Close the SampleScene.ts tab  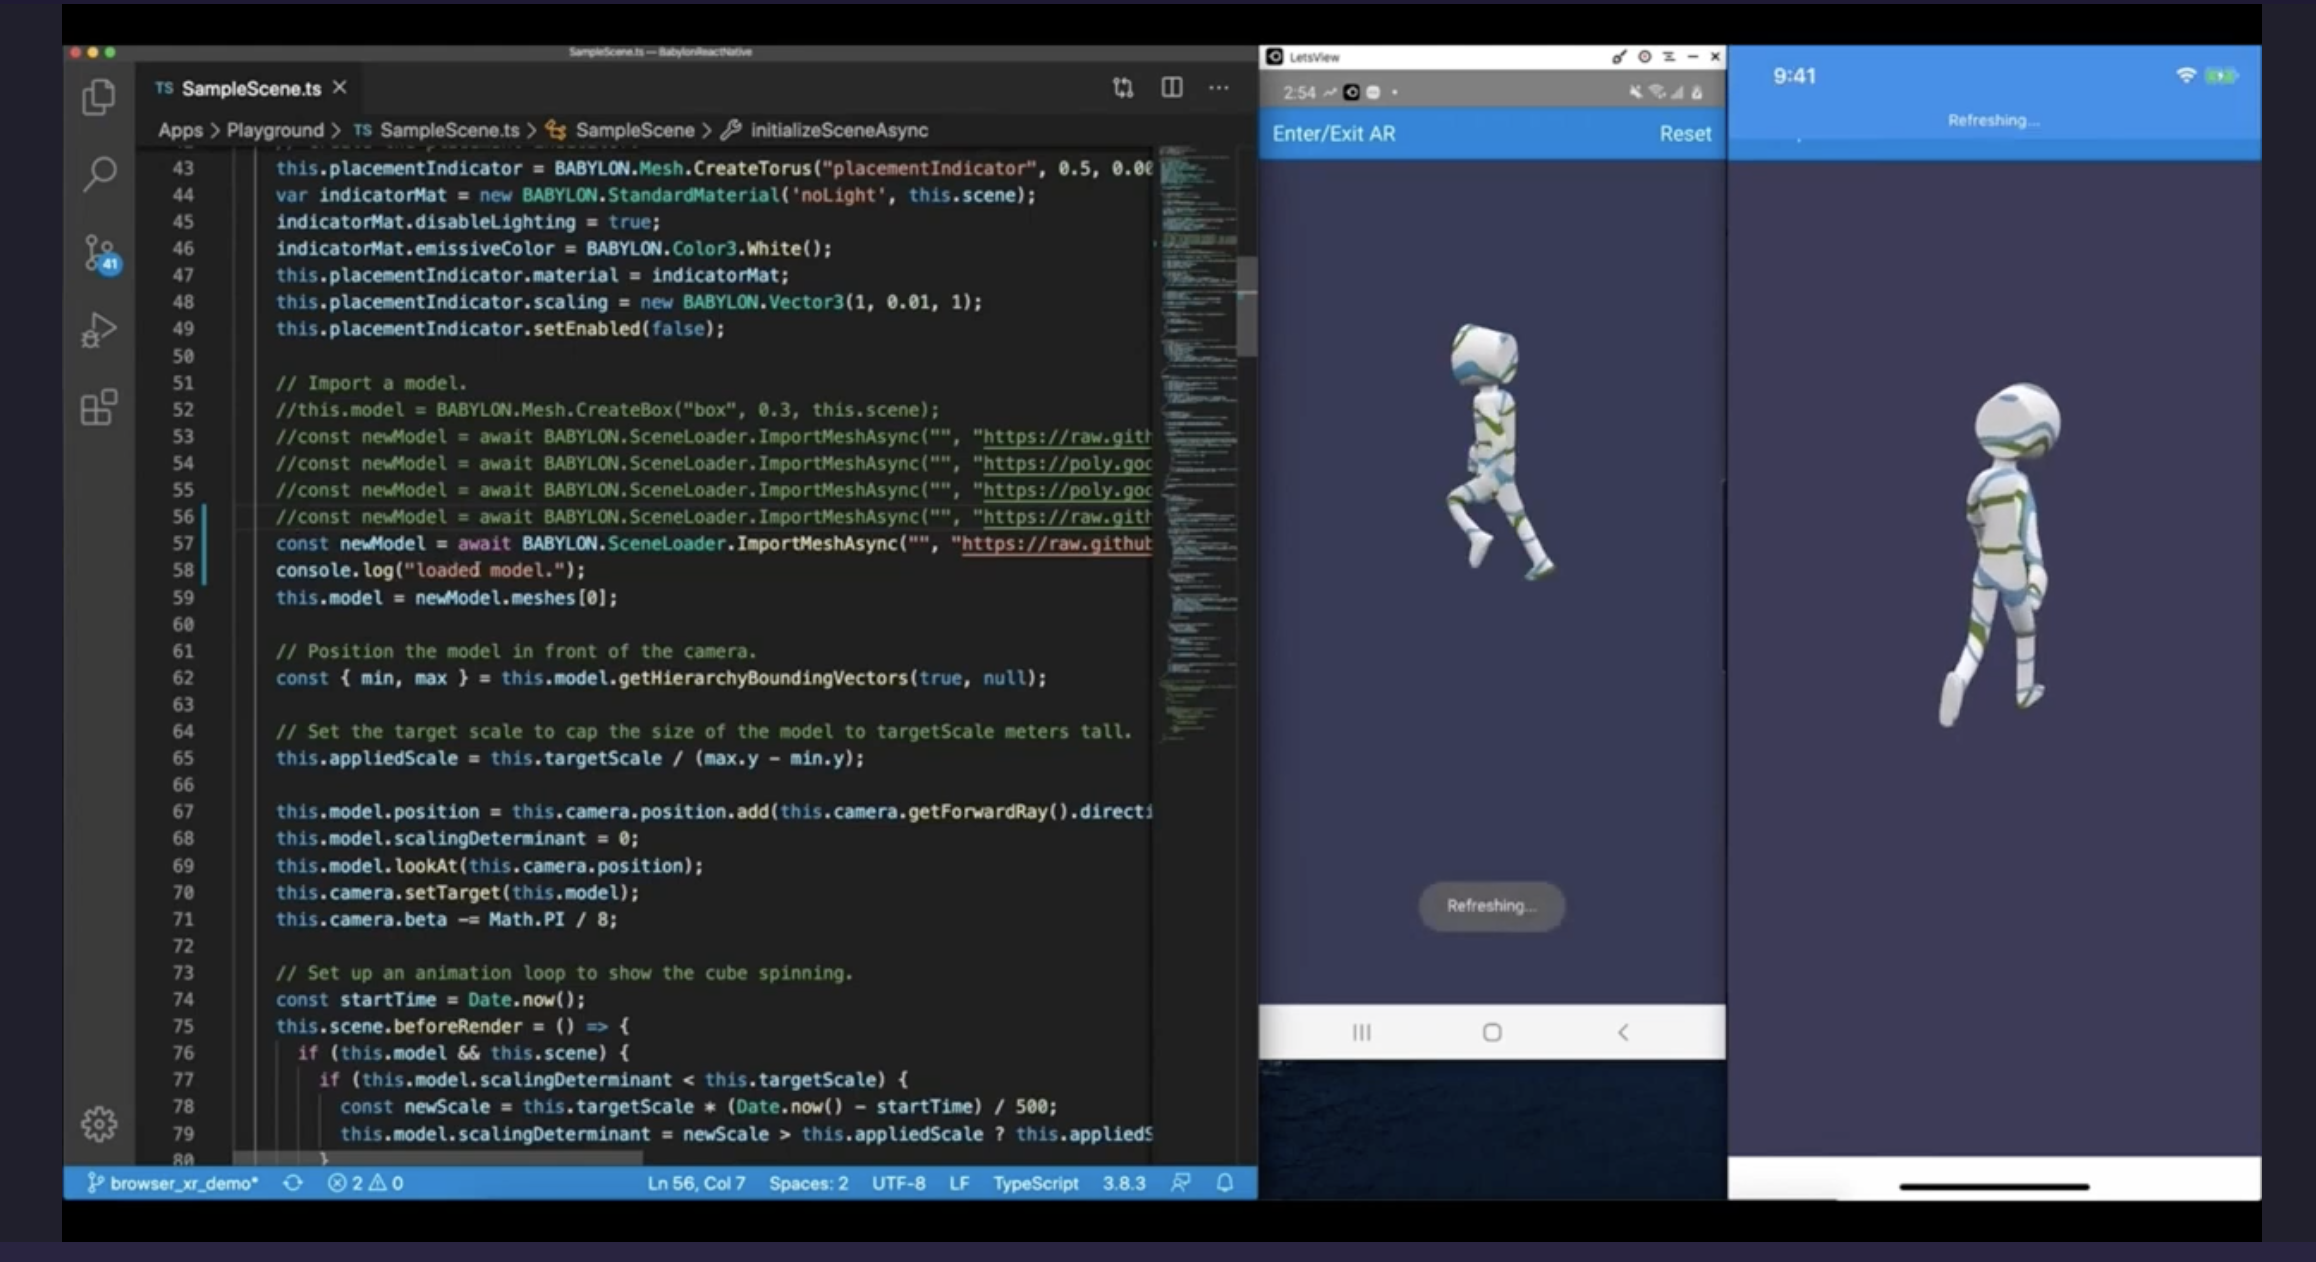[340, 88]
